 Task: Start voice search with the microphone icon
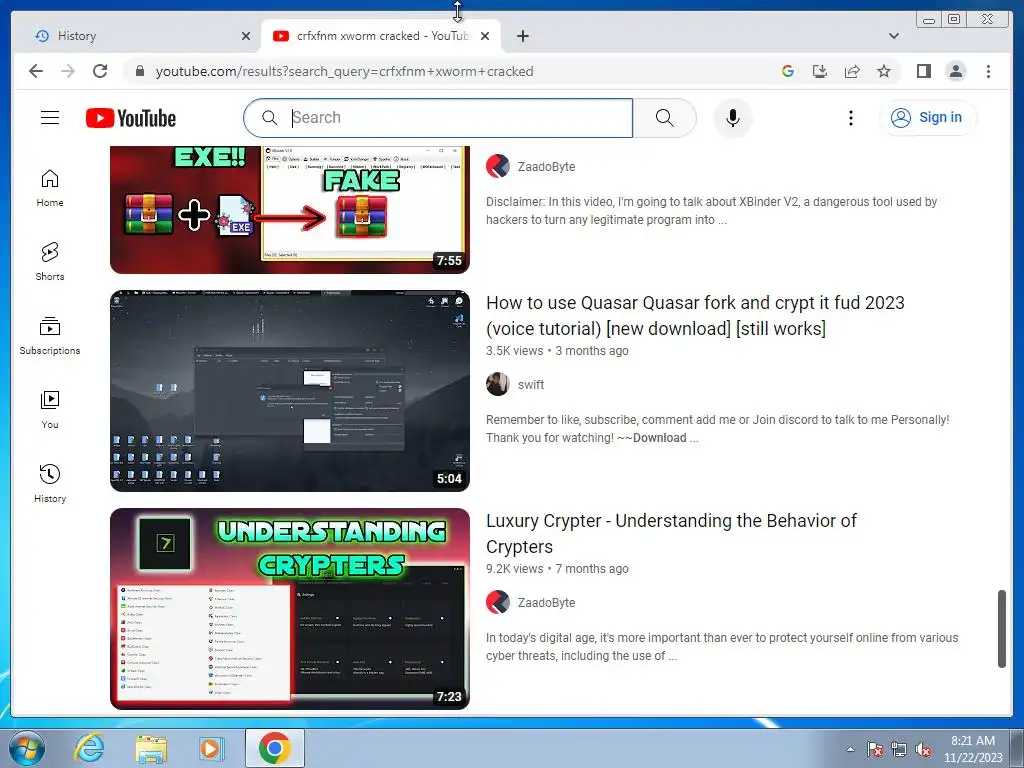coord(733,118)
